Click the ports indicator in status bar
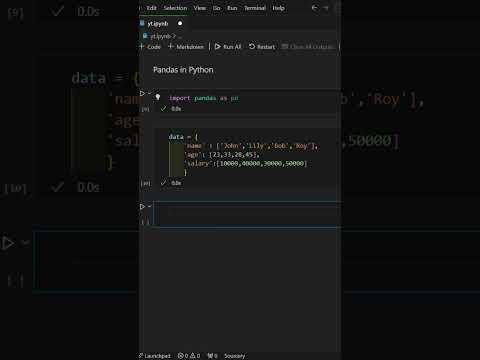 (212, 356)
